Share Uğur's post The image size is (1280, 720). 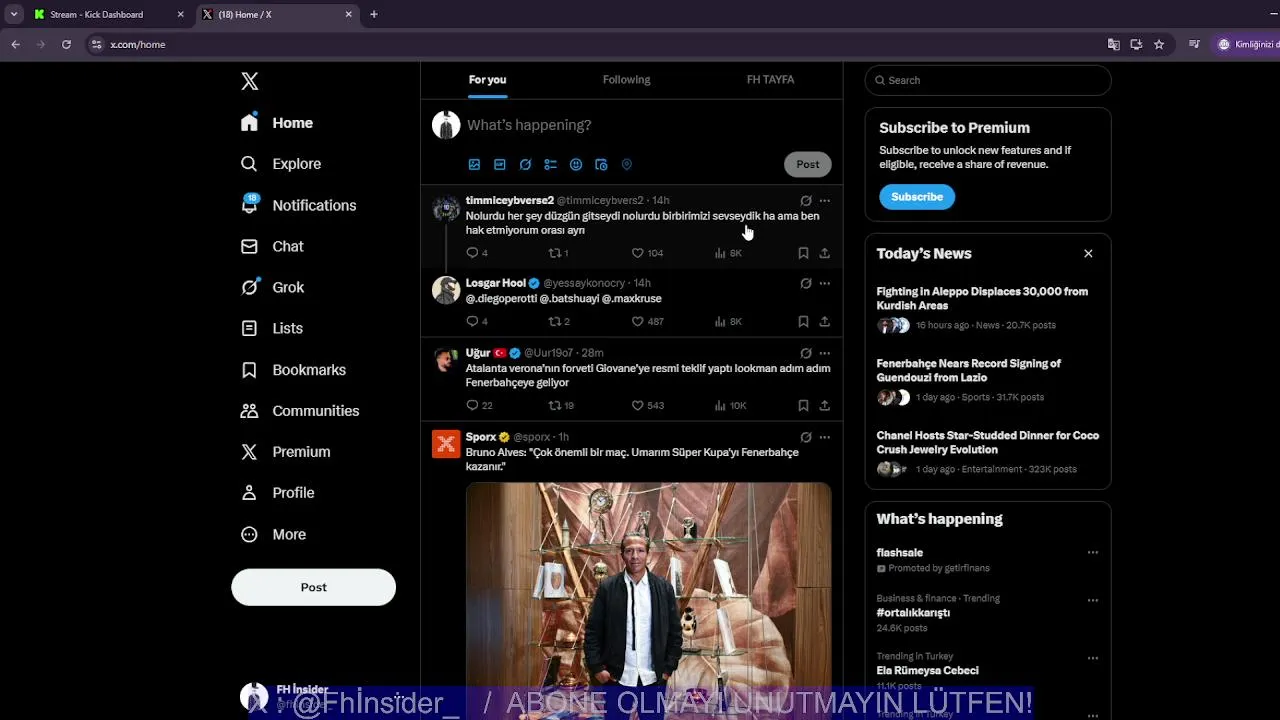point(824,405)
